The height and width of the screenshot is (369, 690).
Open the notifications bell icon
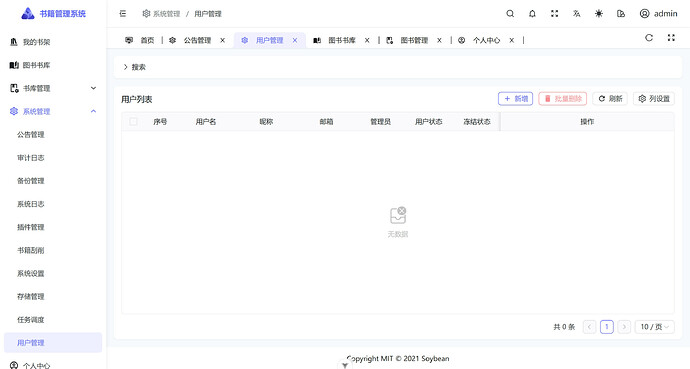tap(532, 14)
